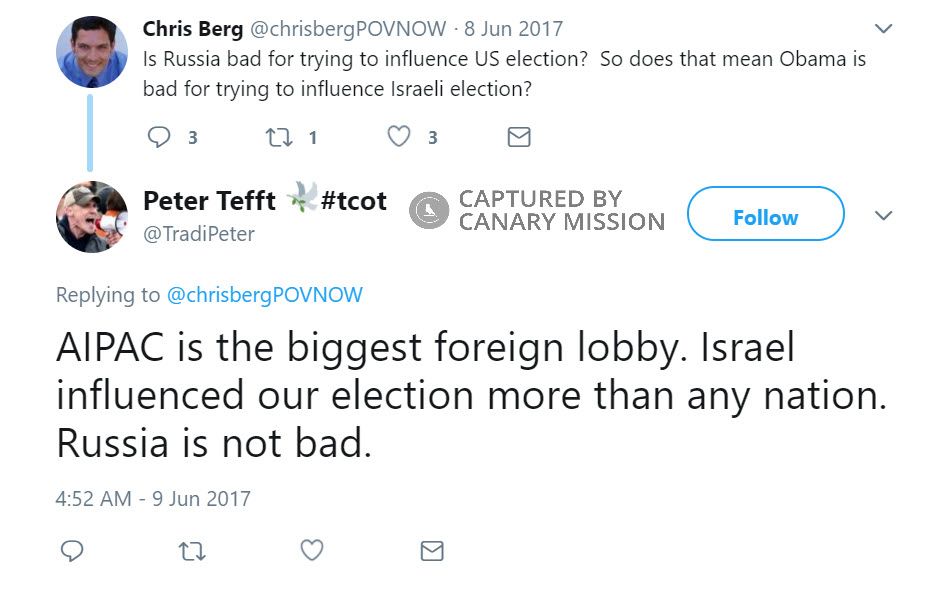
Task: Click the #tcot hashtag
Action: click(x=353, y=201)
